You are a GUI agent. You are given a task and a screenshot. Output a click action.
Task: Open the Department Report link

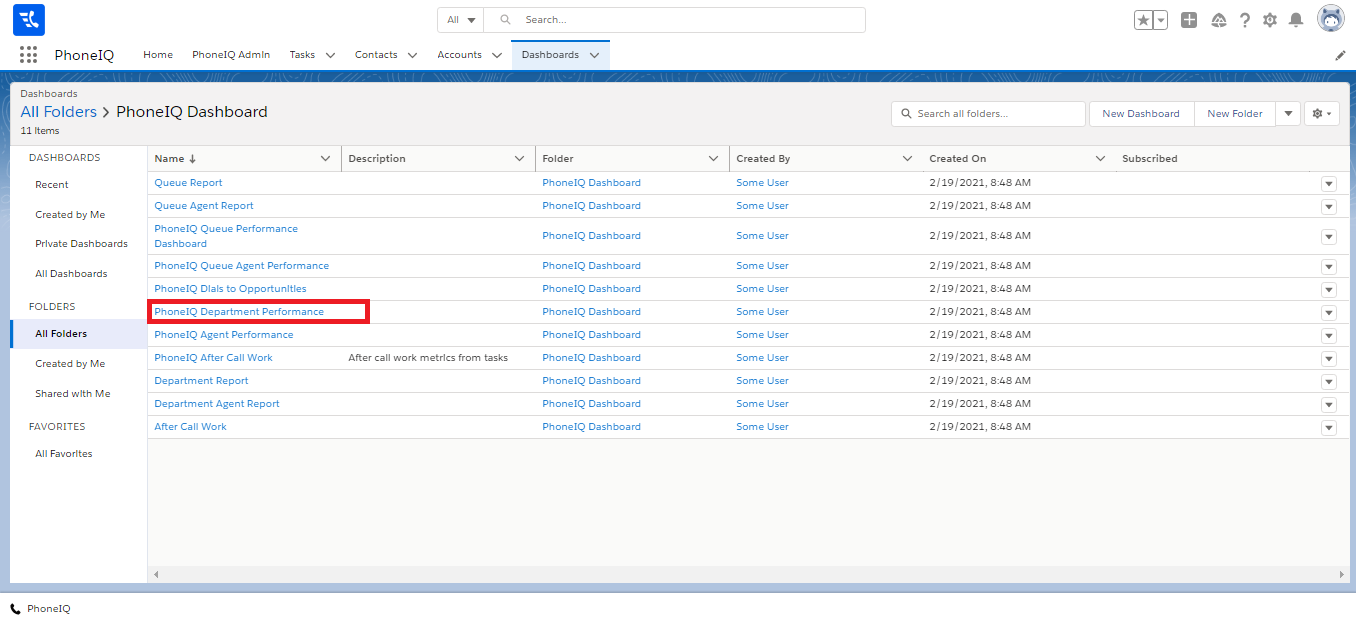[x=201, y=381]
